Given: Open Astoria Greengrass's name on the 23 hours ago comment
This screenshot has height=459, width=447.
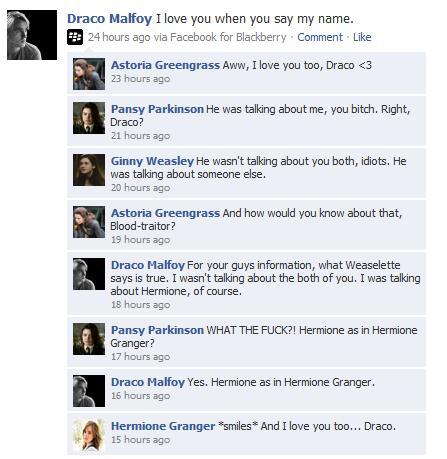Looking at the screenshot, I should [x=165, y=65].
